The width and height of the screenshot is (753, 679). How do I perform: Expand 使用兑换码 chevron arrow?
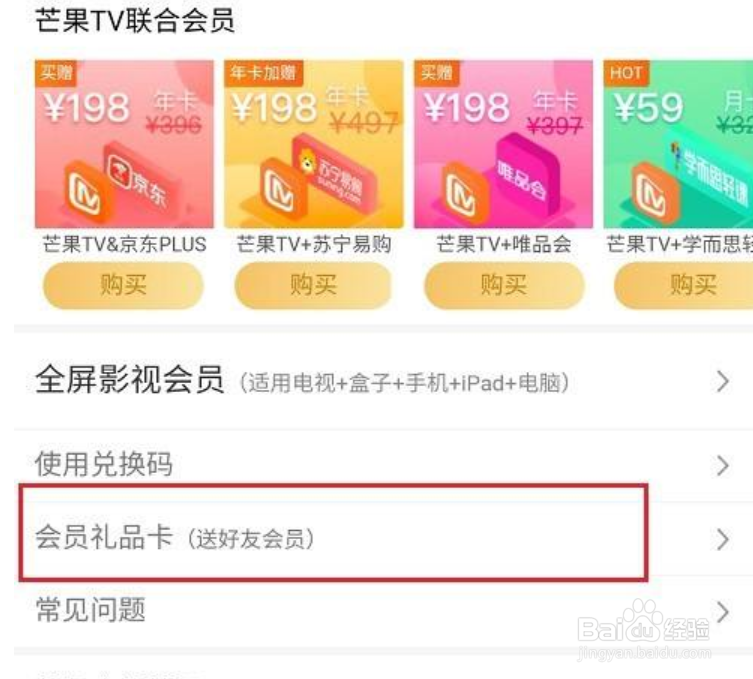(722, 466)
